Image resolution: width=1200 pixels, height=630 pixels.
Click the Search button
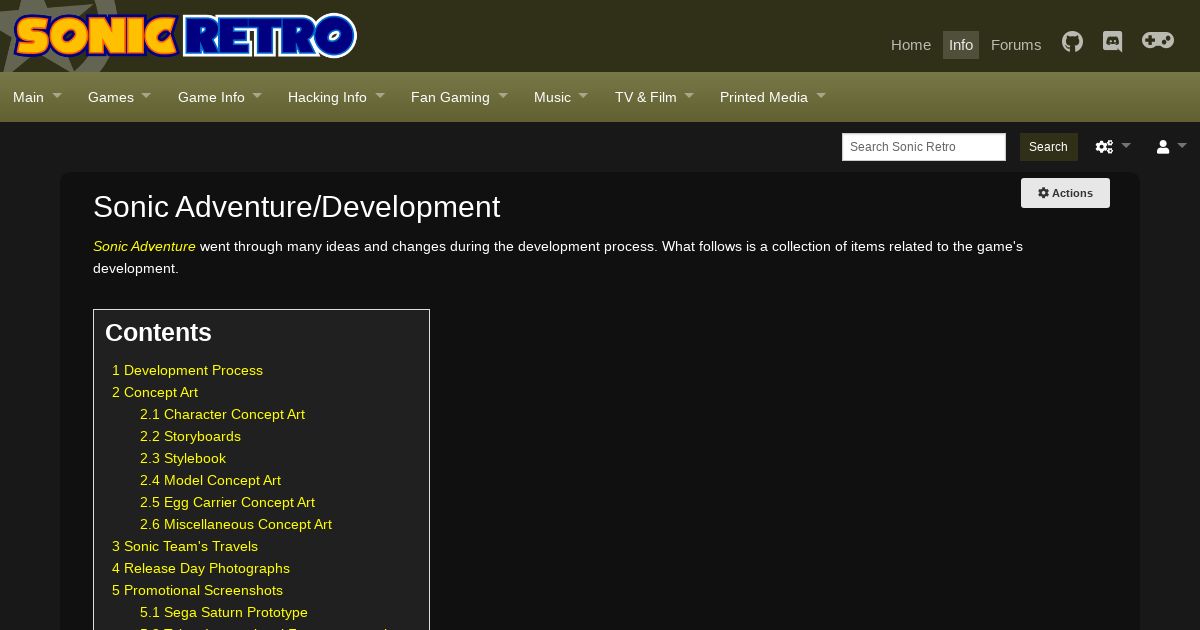(x=1048, y=147)
